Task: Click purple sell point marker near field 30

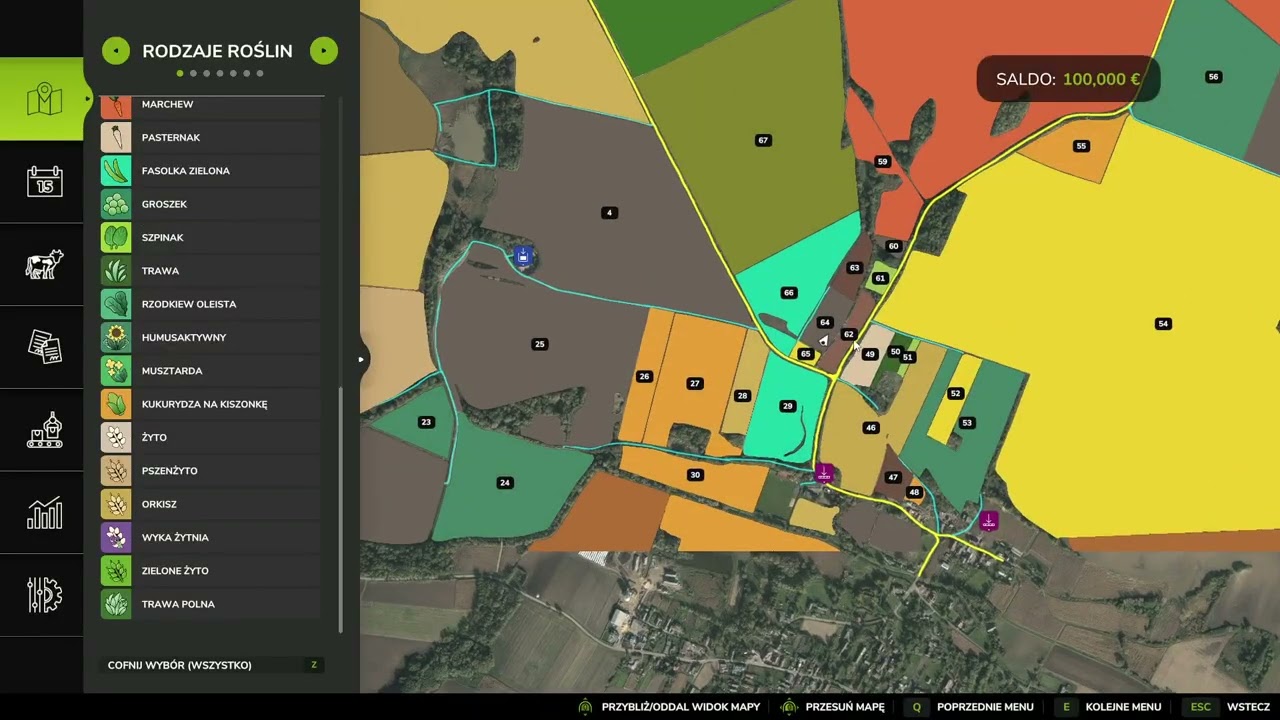Action: point(824,472)
